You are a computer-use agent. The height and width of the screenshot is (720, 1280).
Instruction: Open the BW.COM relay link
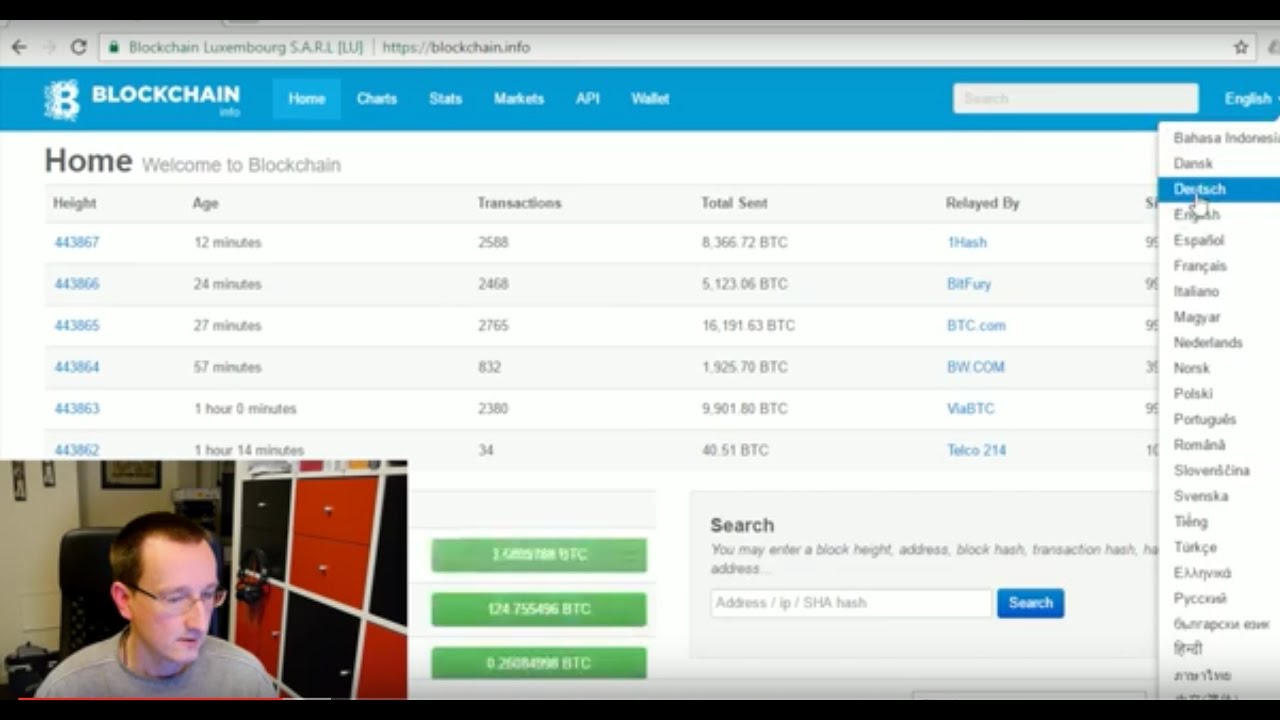pyautogui.click(x=975, y=367)
